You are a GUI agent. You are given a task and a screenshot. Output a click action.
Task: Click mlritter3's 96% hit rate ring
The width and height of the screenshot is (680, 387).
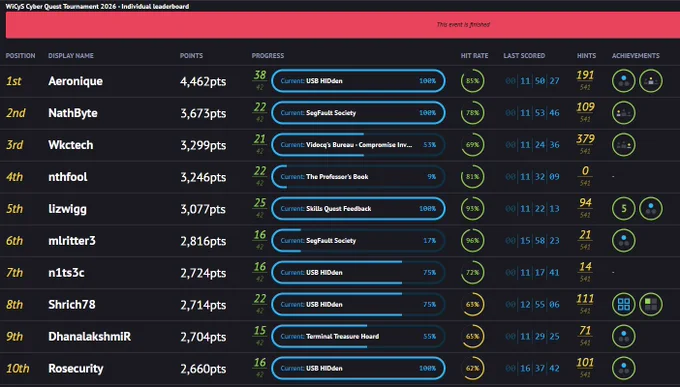473,240
